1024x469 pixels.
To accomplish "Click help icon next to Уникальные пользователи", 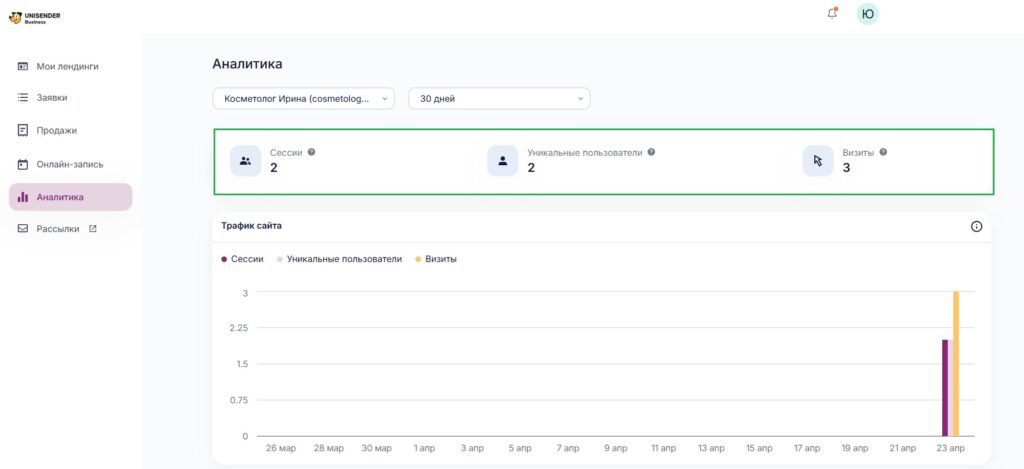I will (651, 152).
